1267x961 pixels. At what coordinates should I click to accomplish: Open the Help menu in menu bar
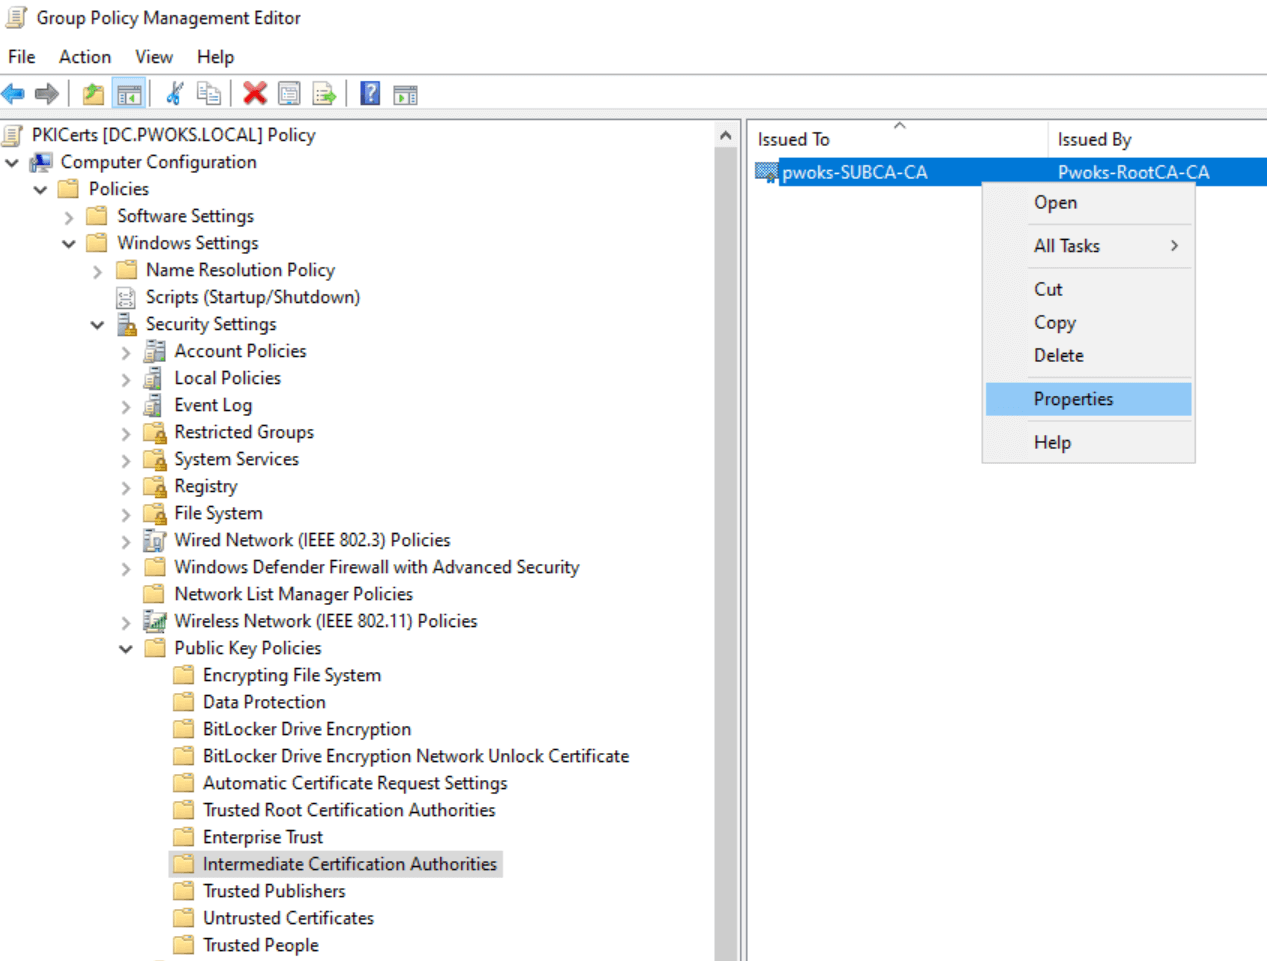tap(215, 57)
